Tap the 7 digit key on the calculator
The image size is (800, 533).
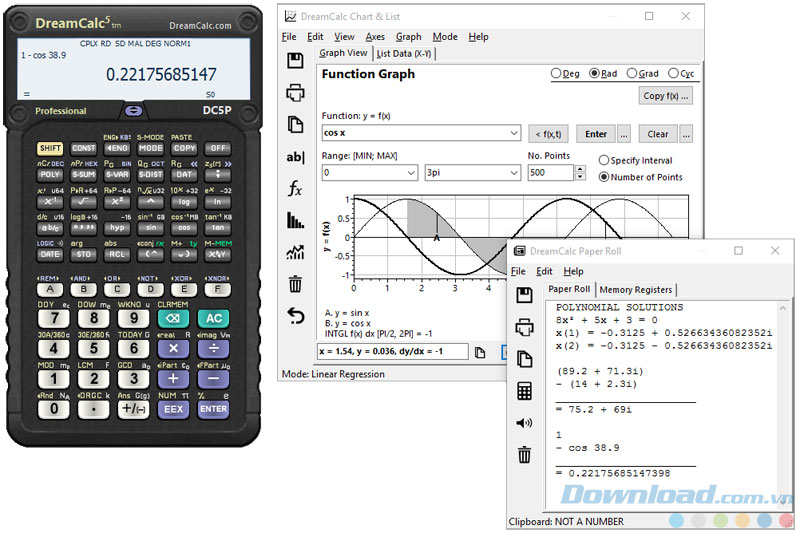coord(54,318)
